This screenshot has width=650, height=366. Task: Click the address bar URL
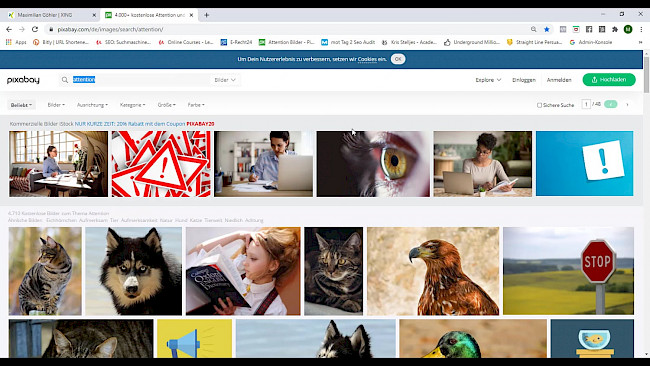(110, 29)
